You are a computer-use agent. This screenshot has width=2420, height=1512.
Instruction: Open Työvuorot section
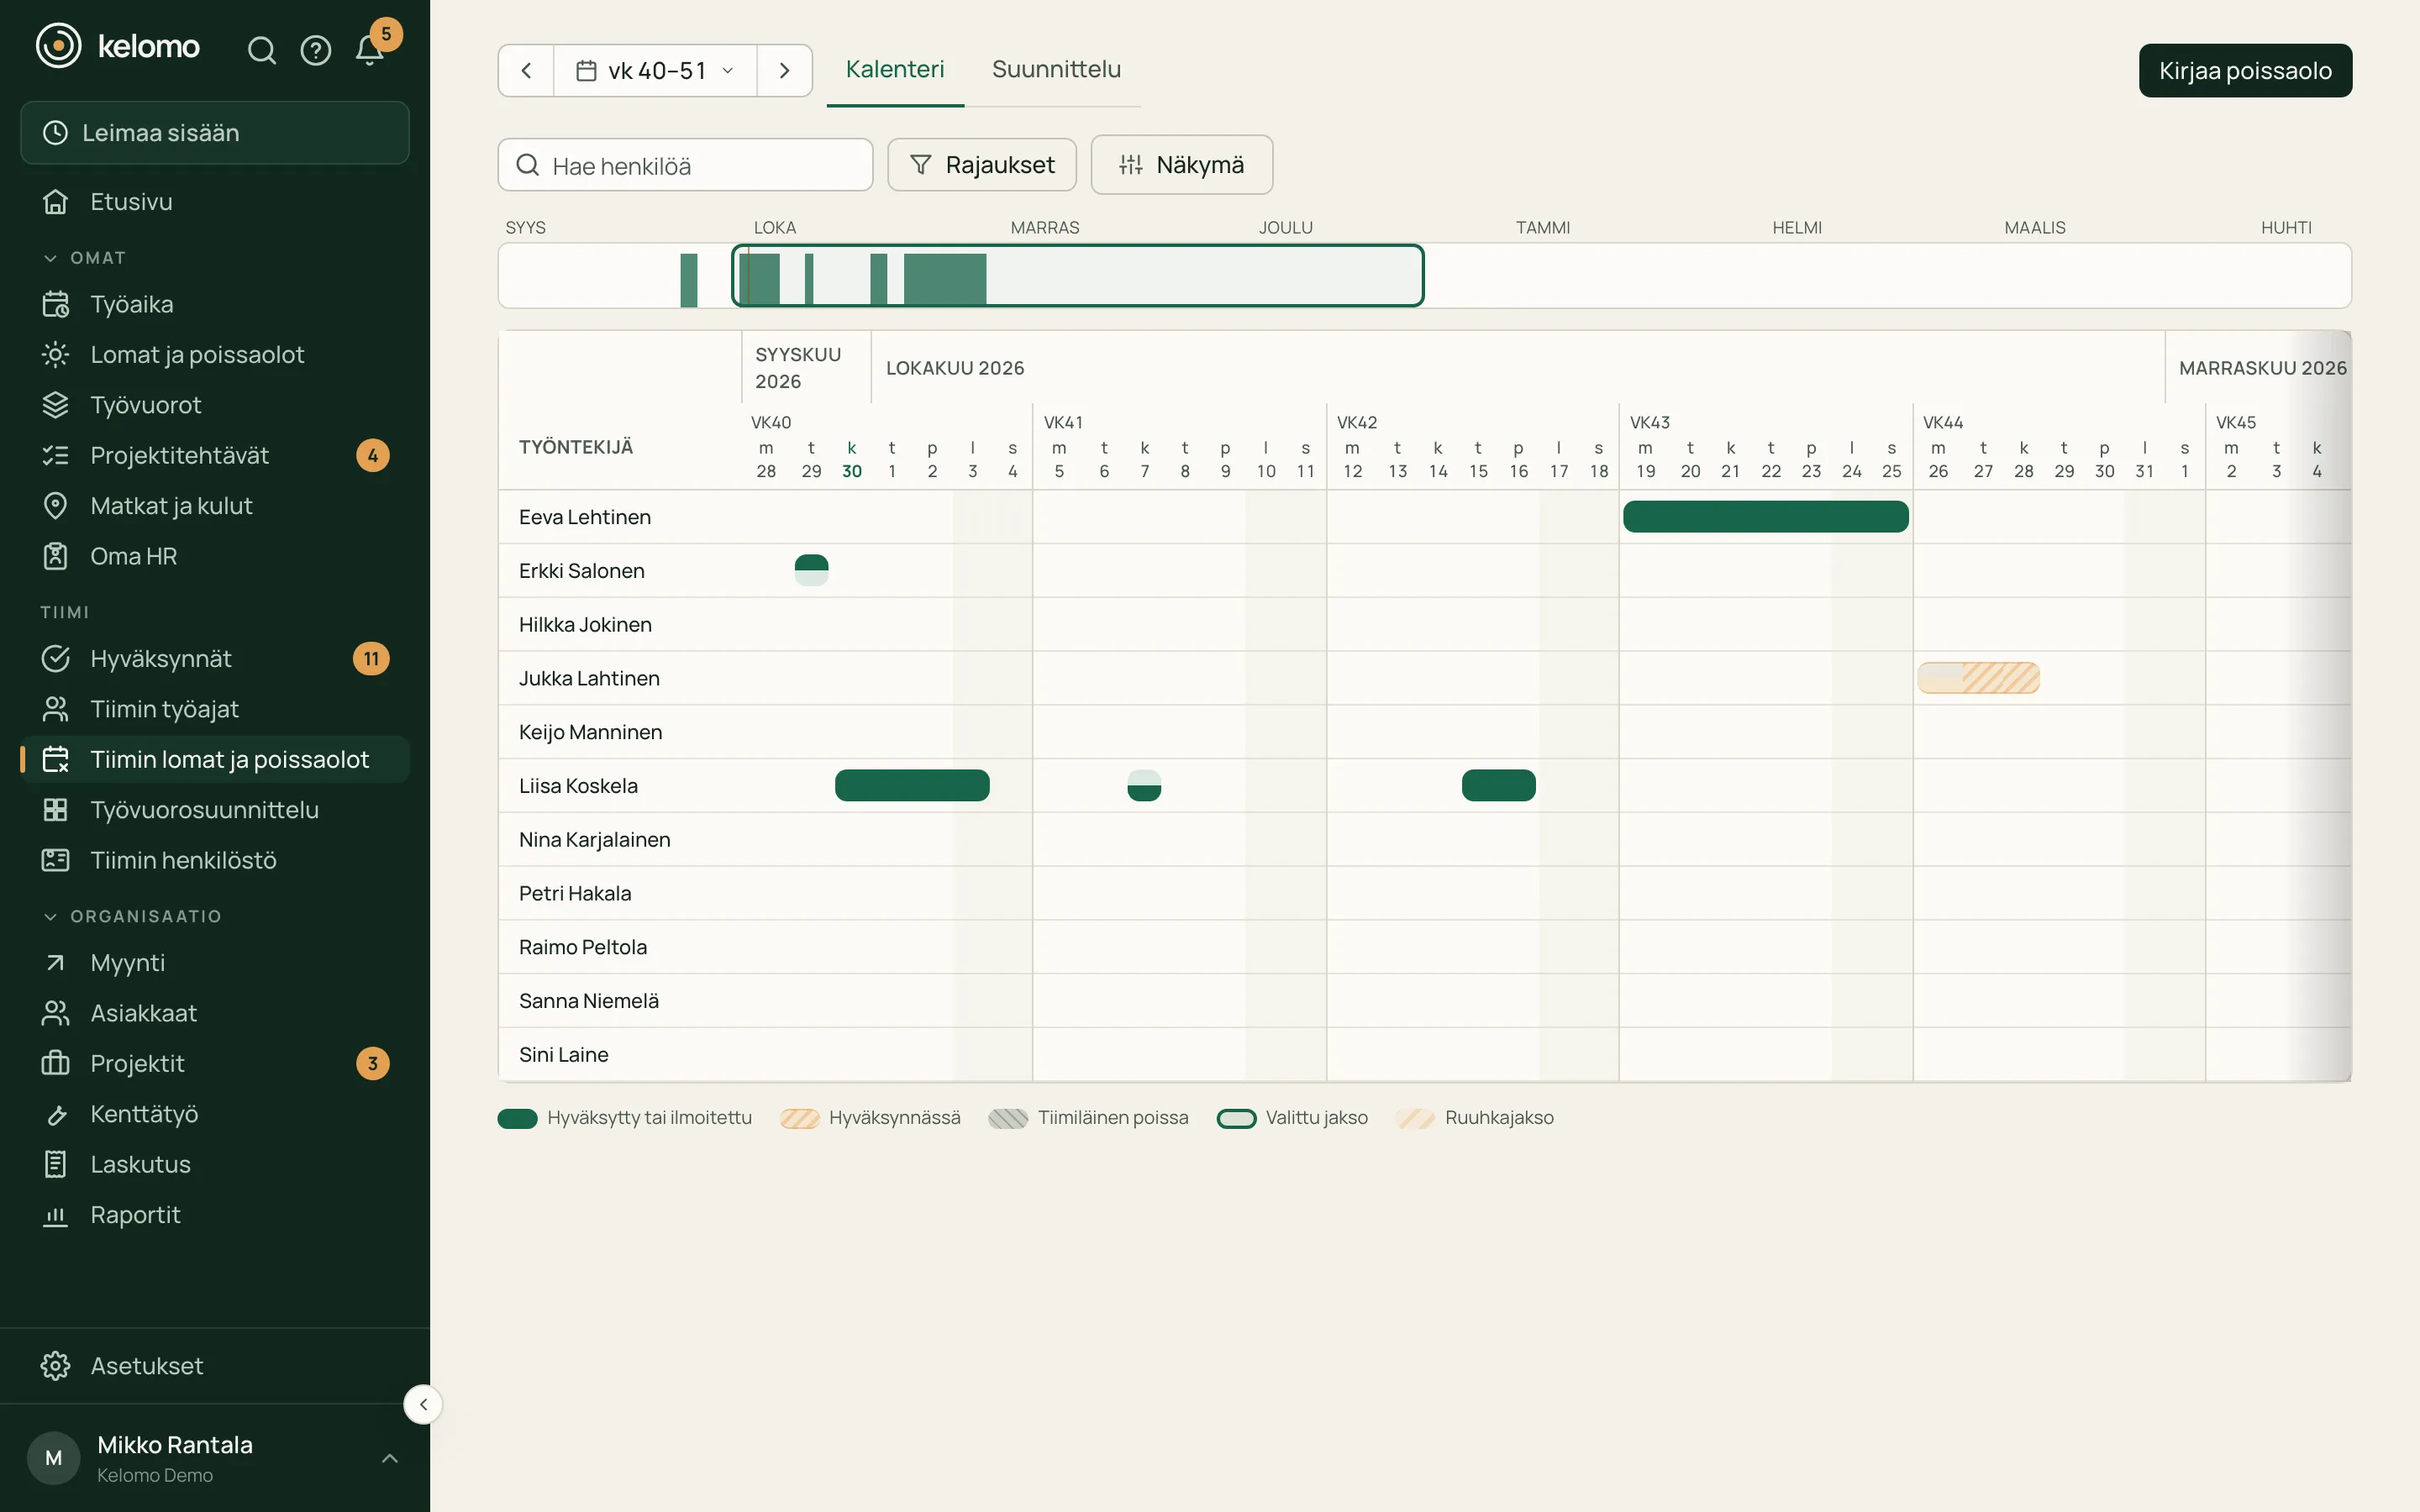(215, 405)
